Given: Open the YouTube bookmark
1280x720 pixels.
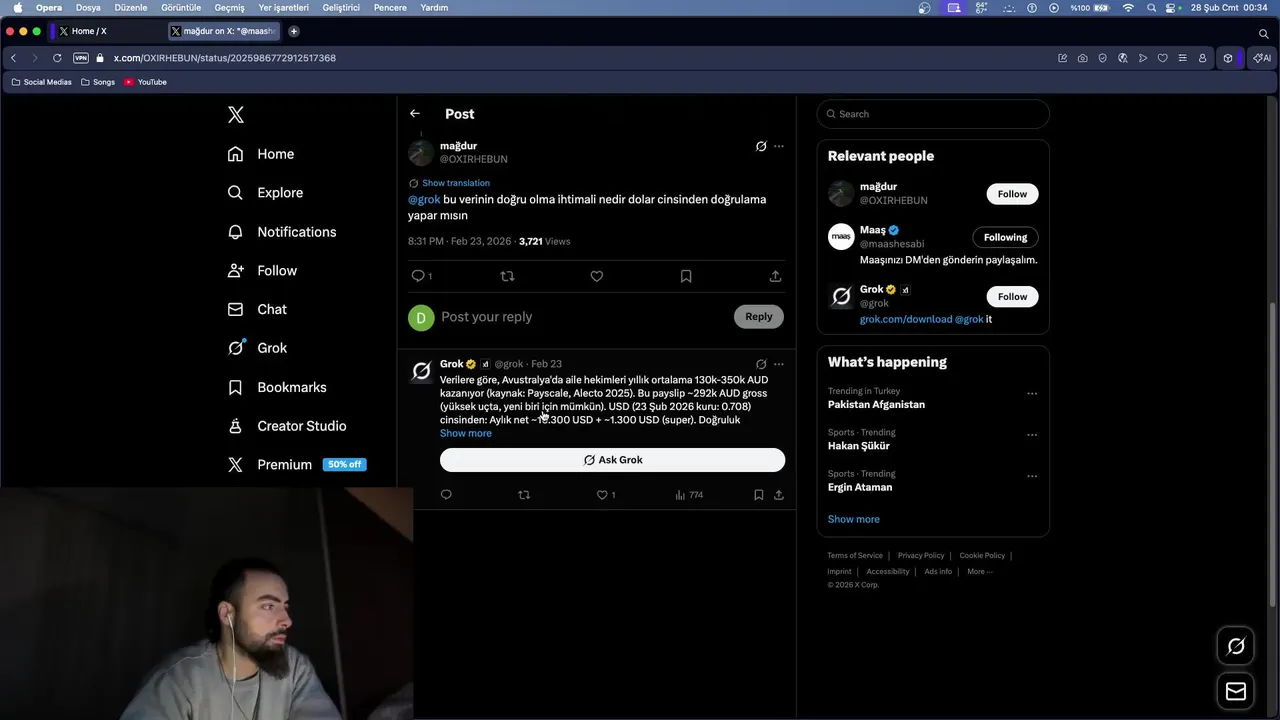Looking at the screenshot, I should coord(146,82).
